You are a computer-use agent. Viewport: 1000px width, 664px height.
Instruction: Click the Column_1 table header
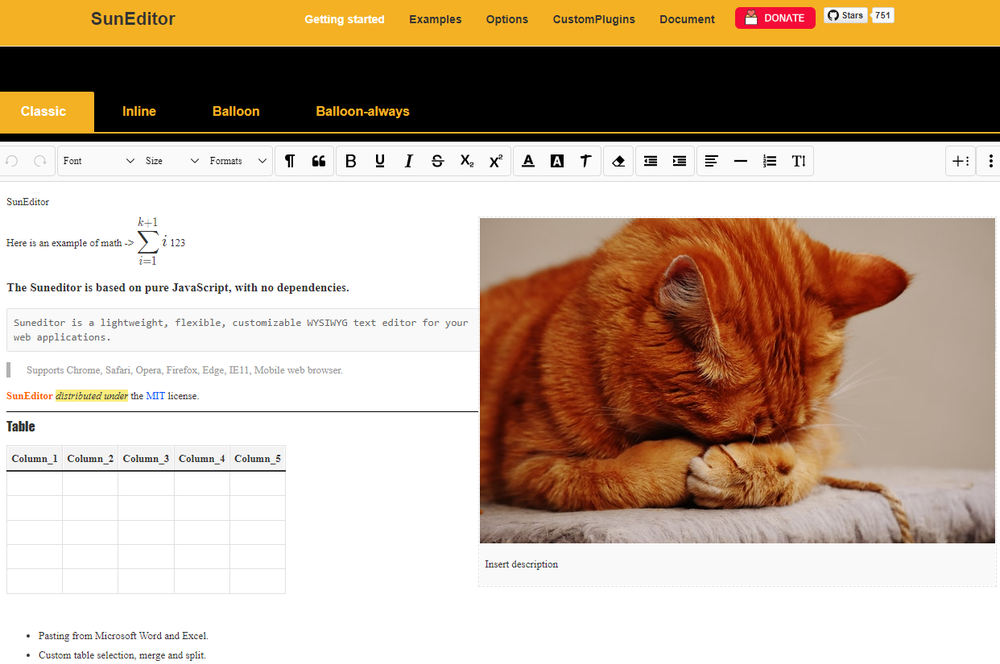point(34,459)
